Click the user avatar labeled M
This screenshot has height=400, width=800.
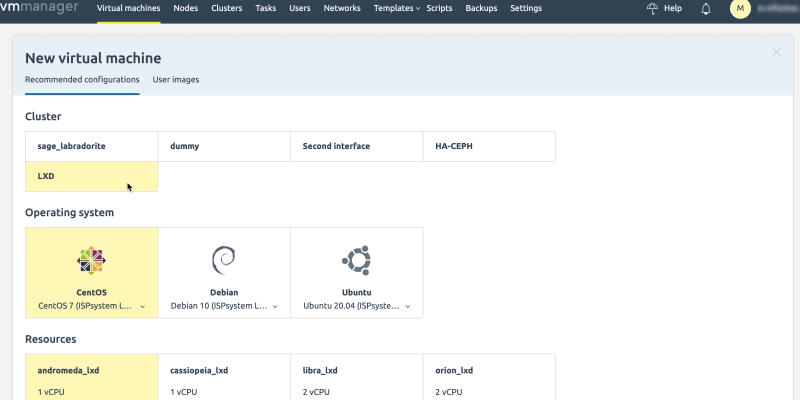[740, 8]
